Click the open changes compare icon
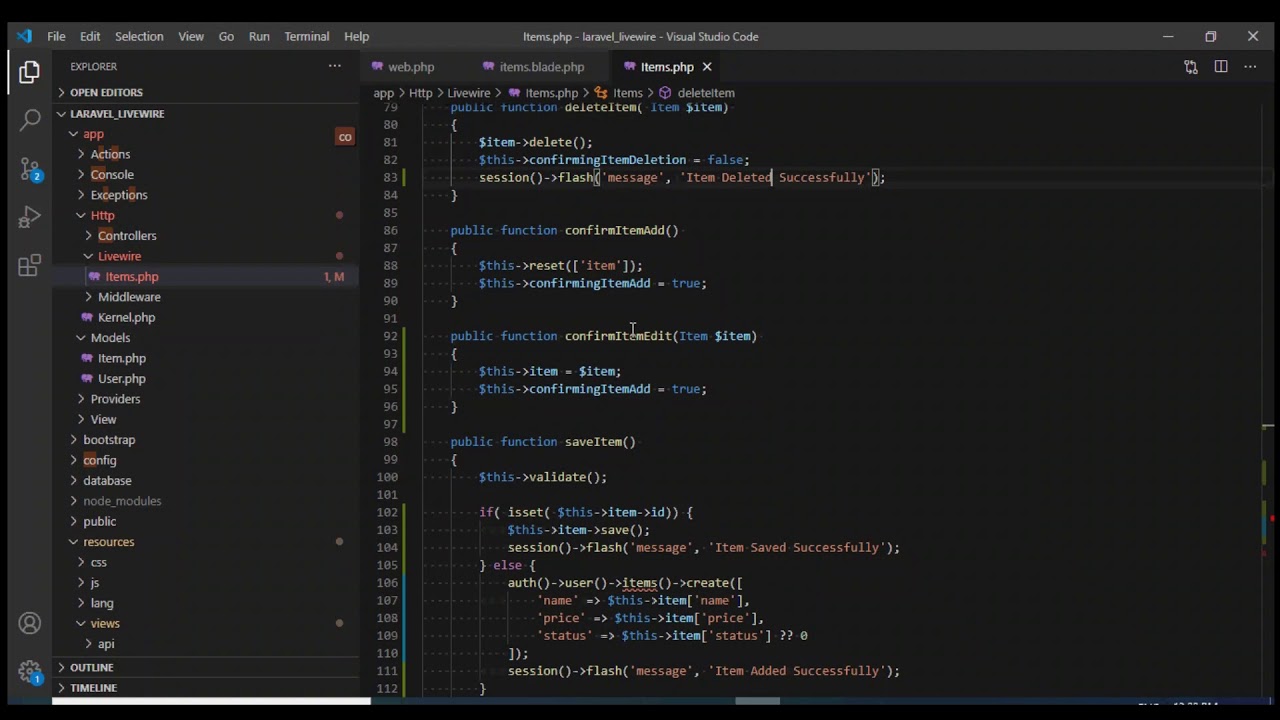1280x720 pixels. tap(1190, 67)
